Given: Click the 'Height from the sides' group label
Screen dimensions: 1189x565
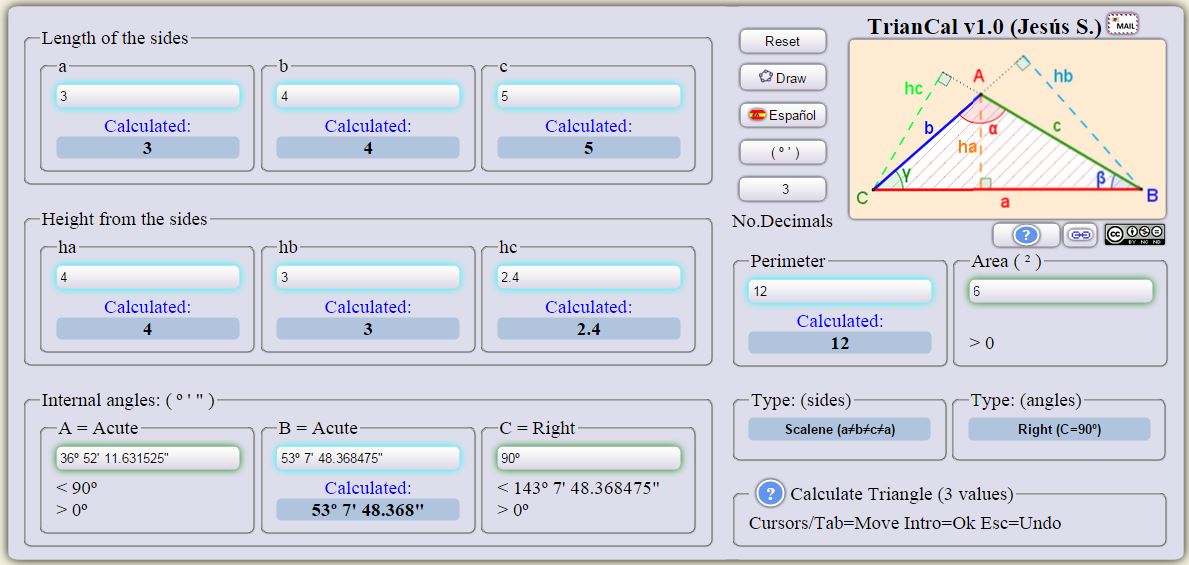Looking at the screenshot, I should point(124,219).
